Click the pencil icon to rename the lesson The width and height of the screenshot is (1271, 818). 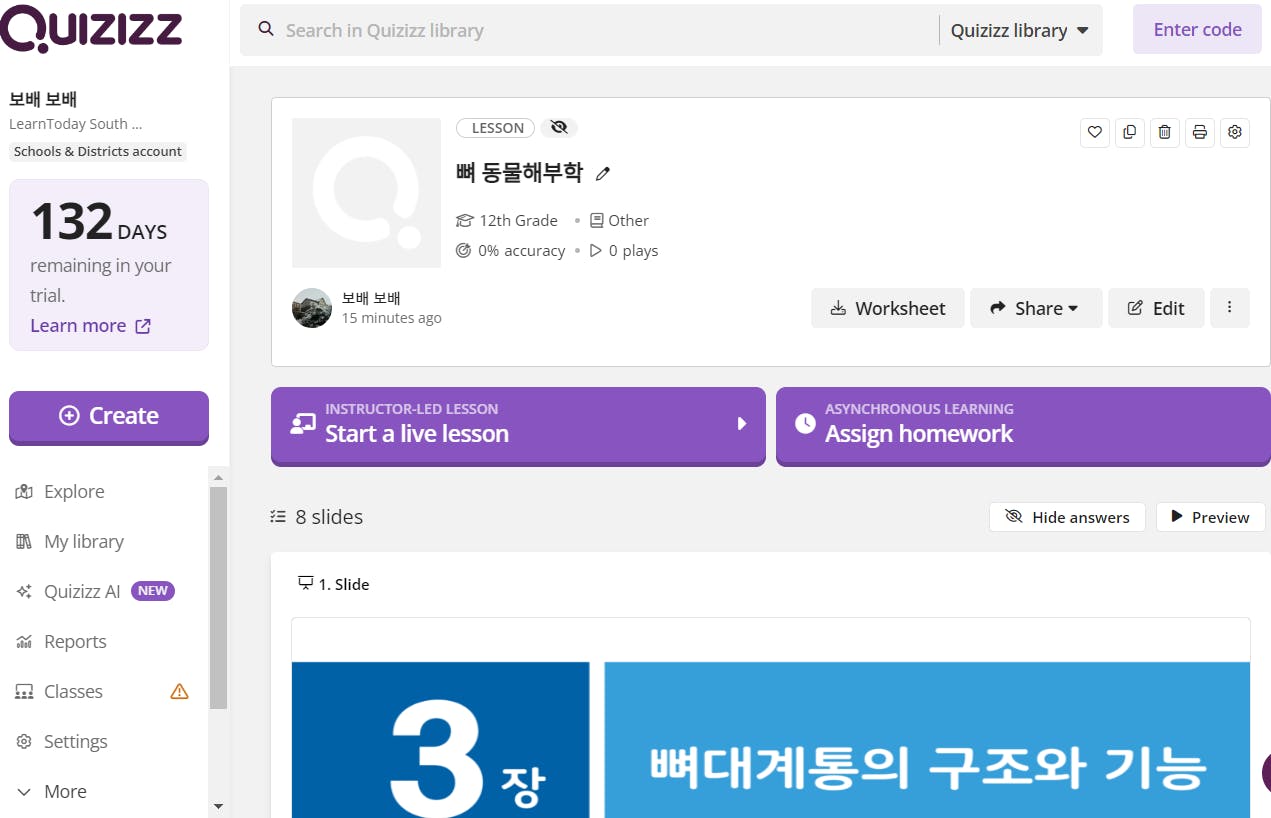pos(602,173)
